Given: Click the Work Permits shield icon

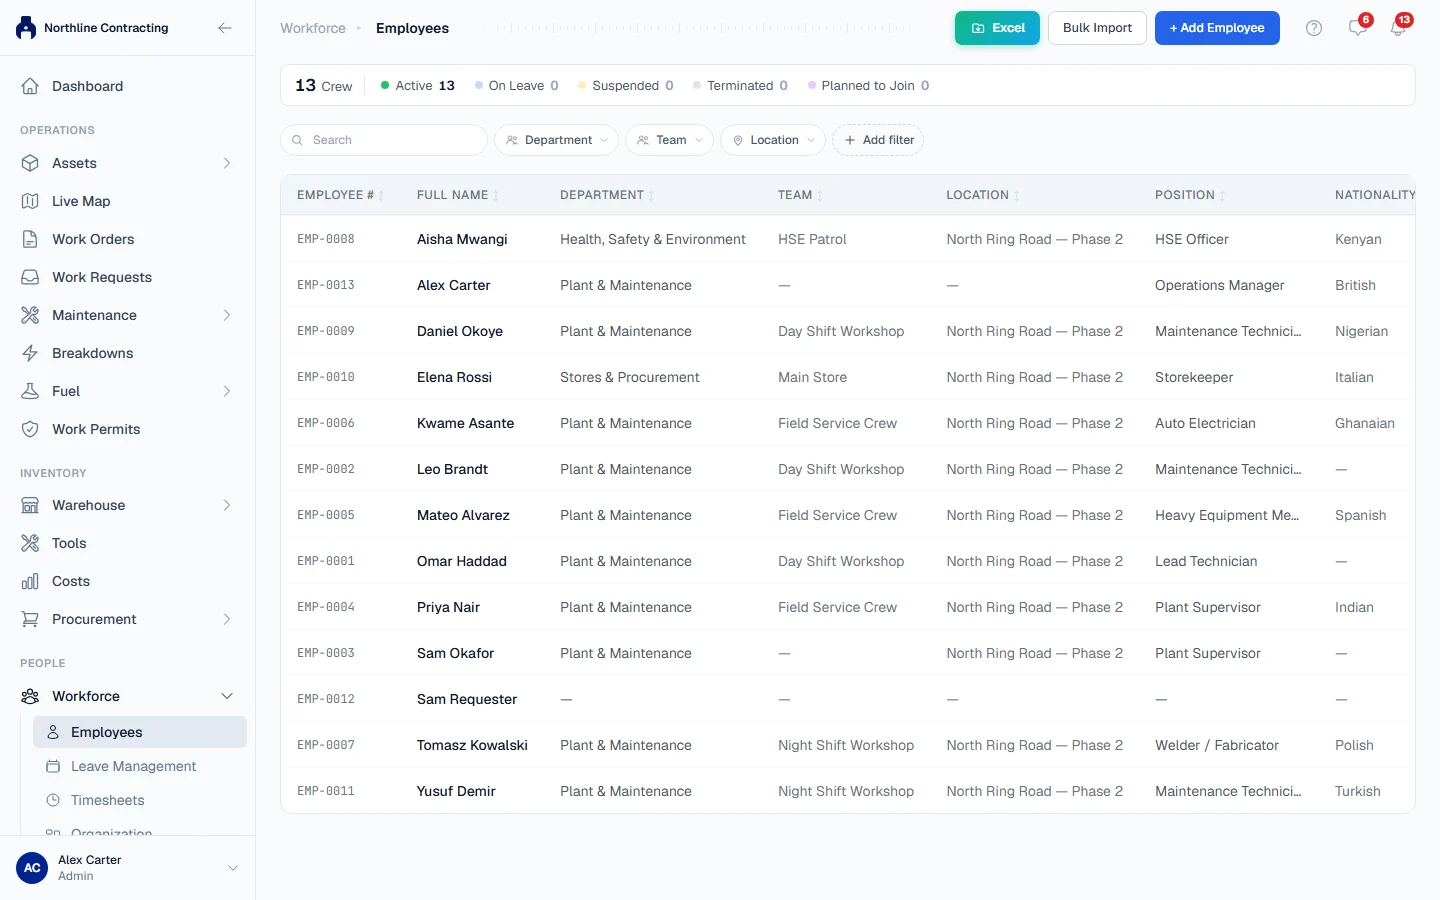Looking at the screenshot, I should pos(31,429).
